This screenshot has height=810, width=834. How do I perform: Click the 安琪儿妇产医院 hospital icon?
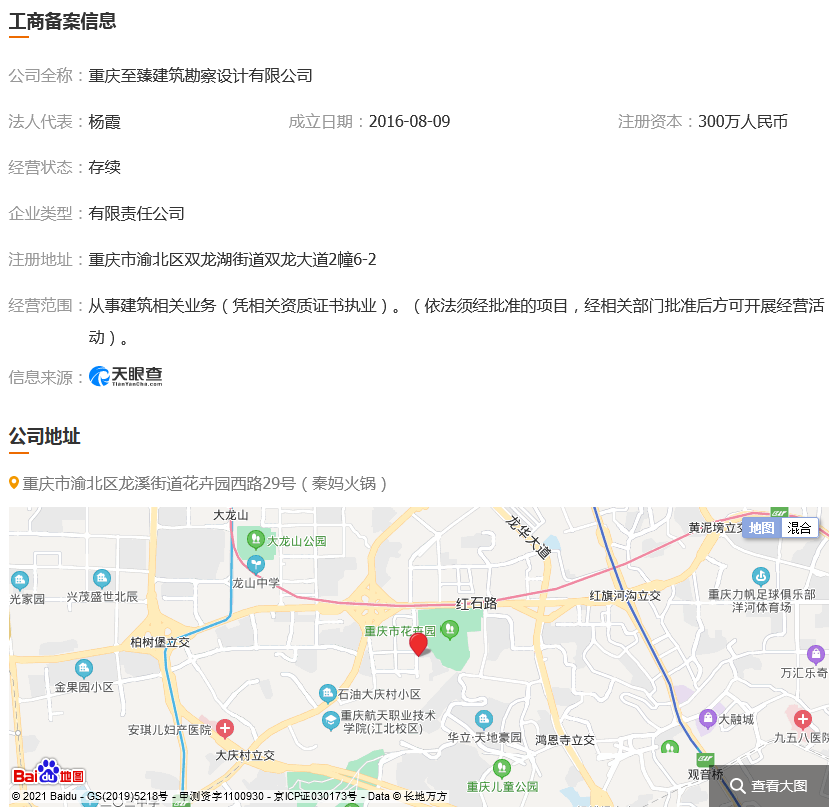(224, 728)
